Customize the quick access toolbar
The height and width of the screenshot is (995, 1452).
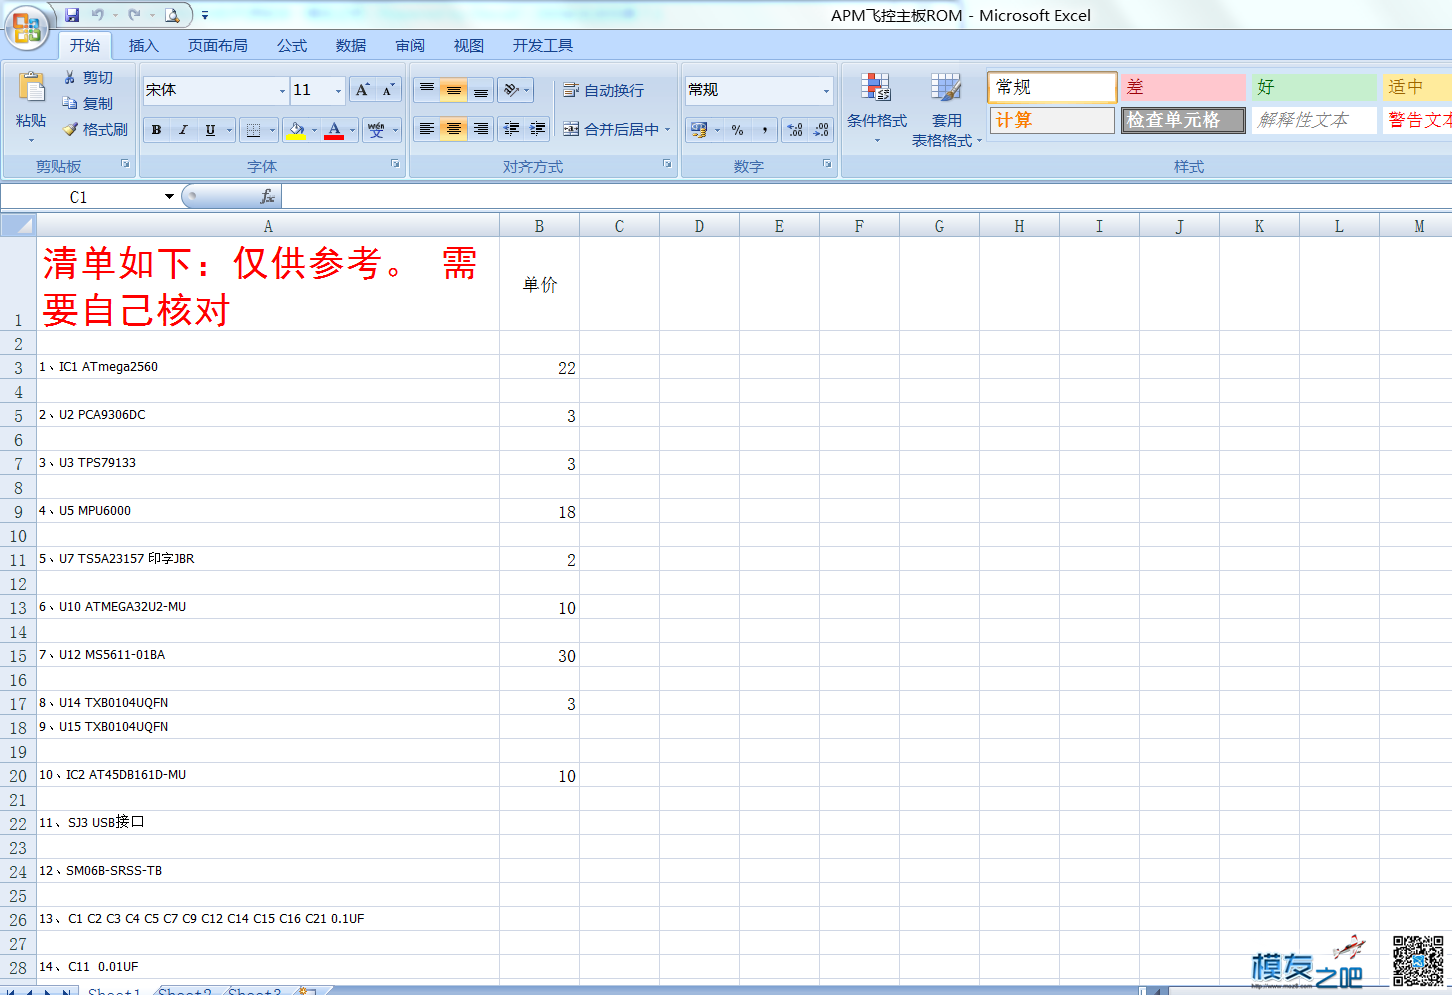tap(205, 15)
